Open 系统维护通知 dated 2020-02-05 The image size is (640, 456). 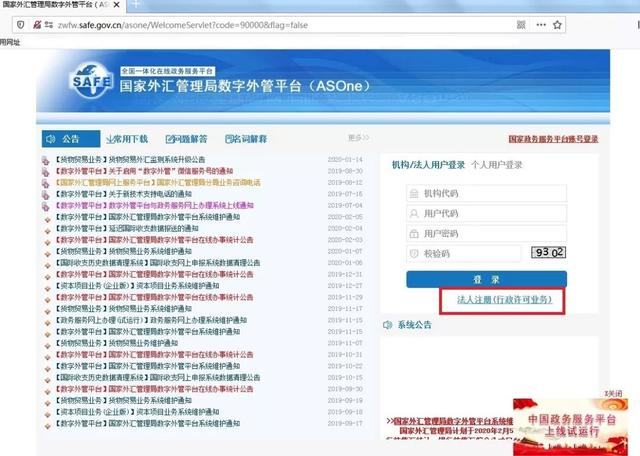[148, 217]
